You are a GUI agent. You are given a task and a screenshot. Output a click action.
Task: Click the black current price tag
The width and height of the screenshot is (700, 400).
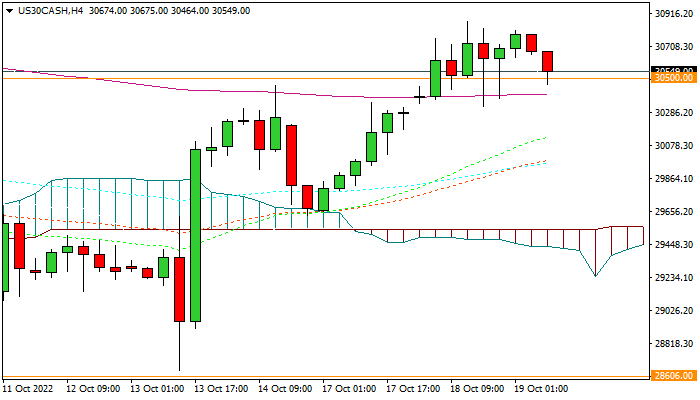(672, 69)
